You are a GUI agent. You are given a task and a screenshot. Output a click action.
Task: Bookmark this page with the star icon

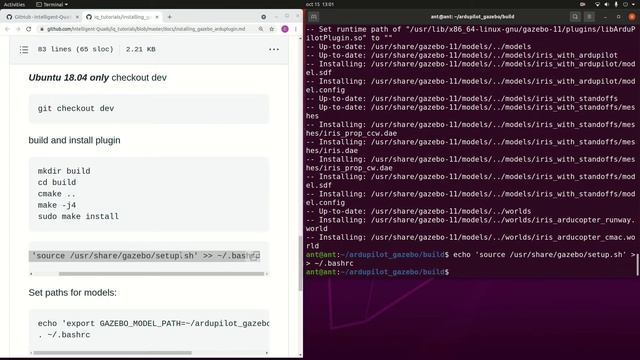(272, 29)
